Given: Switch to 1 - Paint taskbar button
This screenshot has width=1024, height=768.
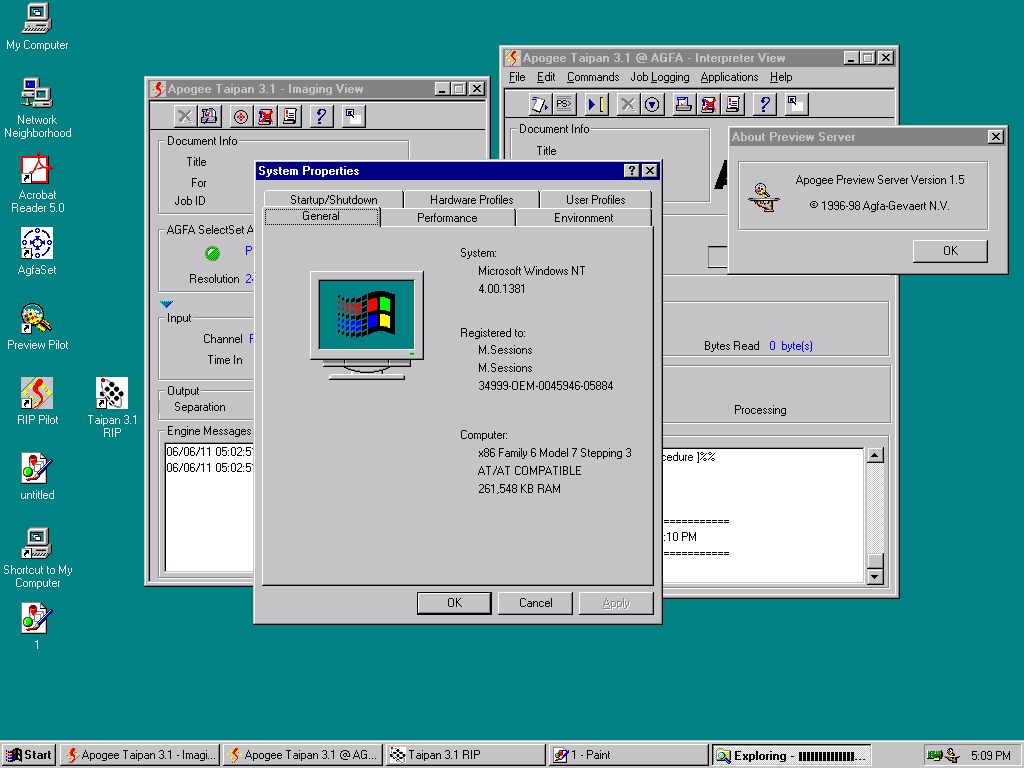Looking at the screenshot, I should [628, 755].
